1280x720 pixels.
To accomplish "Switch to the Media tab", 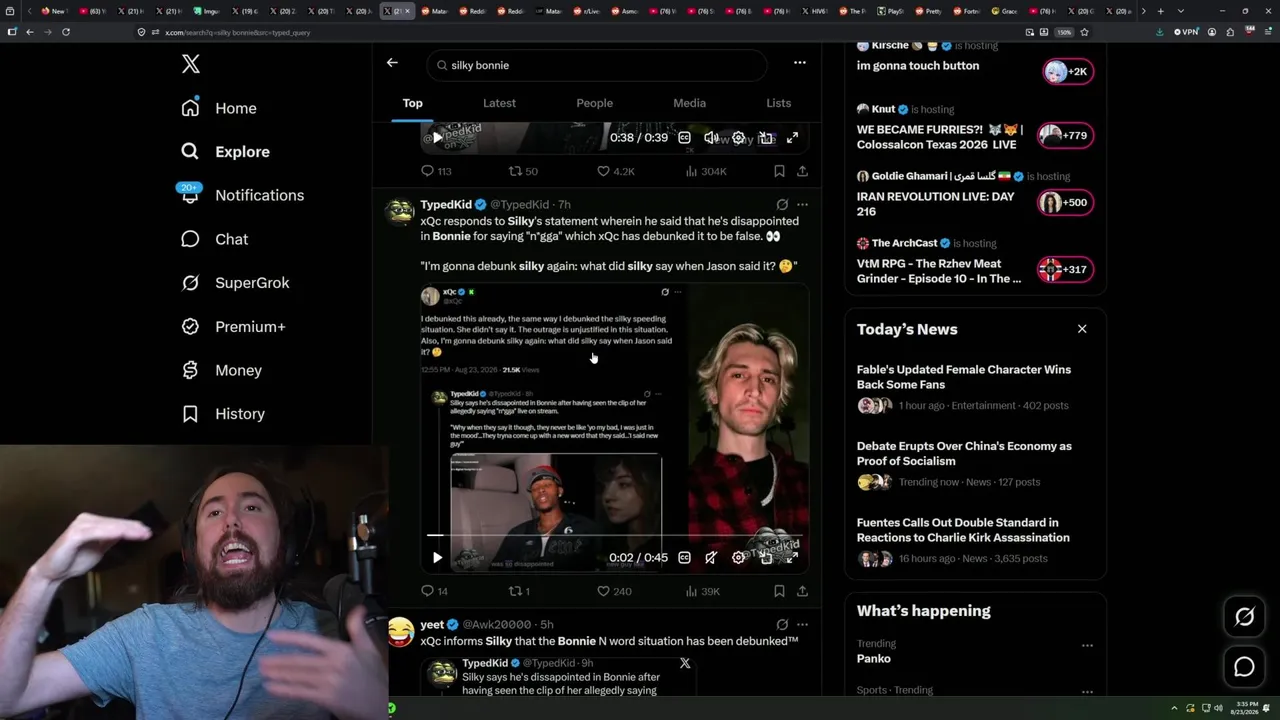I will click(x=689, y=103).
